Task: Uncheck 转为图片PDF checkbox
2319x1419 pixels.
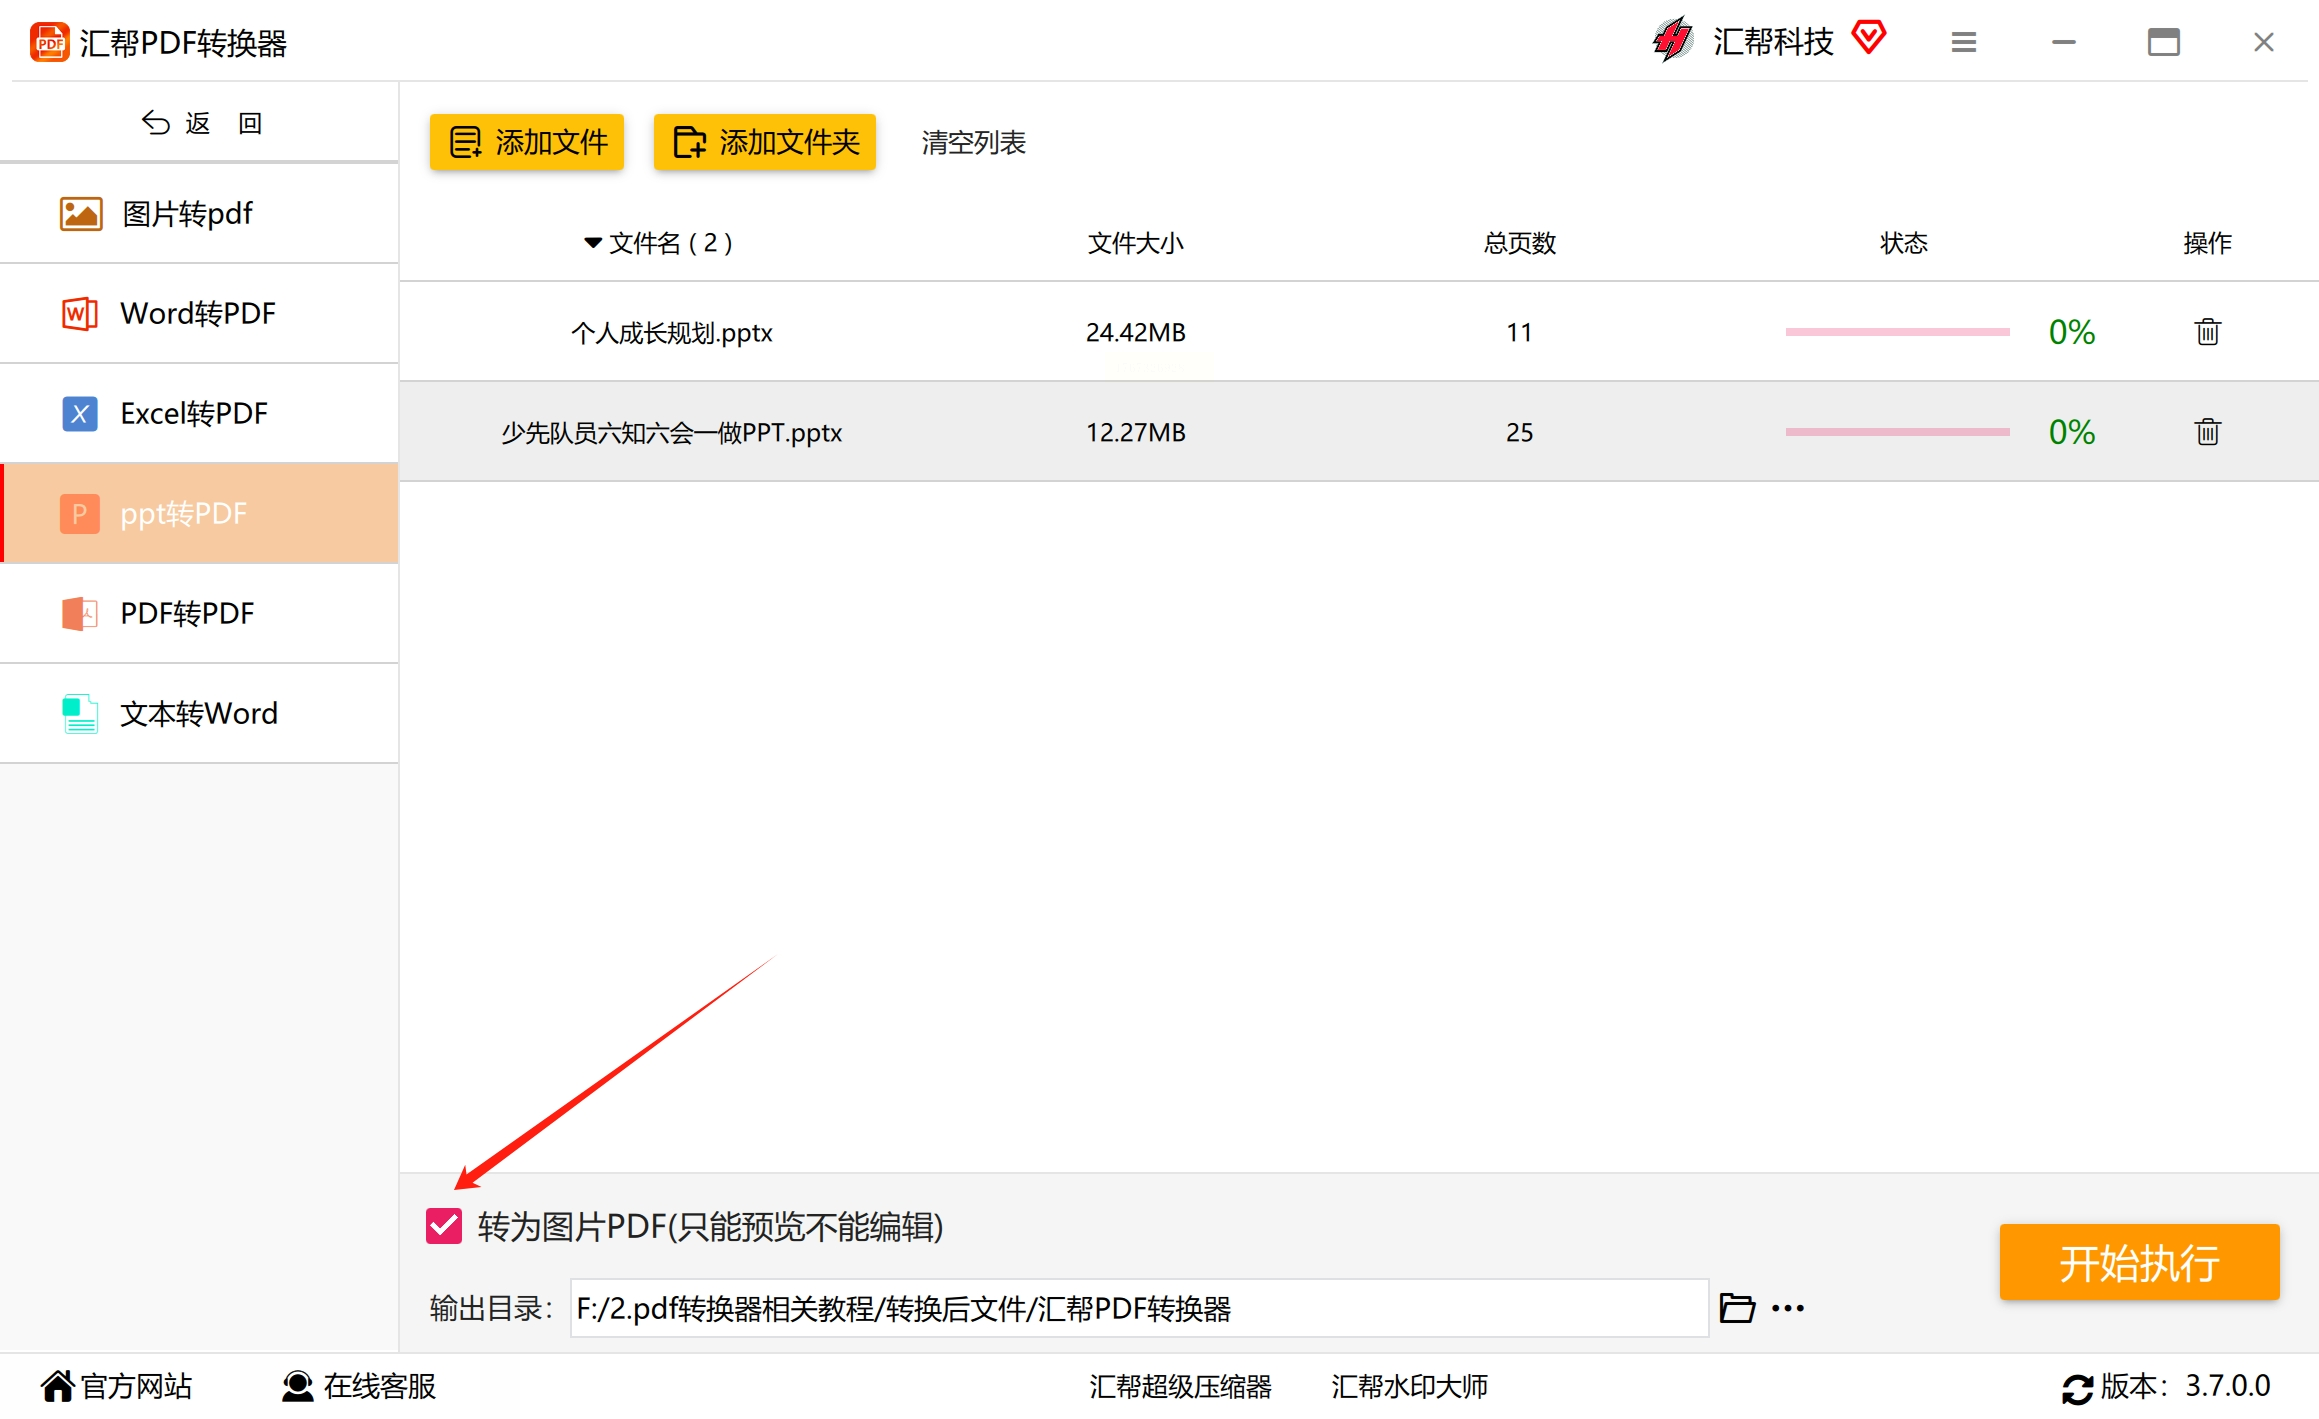Action: coord(444,1226)
